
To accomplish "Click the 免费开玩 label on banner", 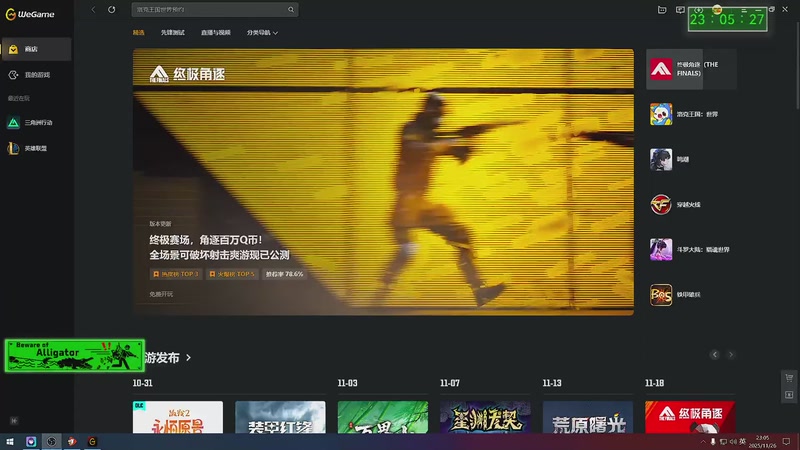I will [161, 294].
